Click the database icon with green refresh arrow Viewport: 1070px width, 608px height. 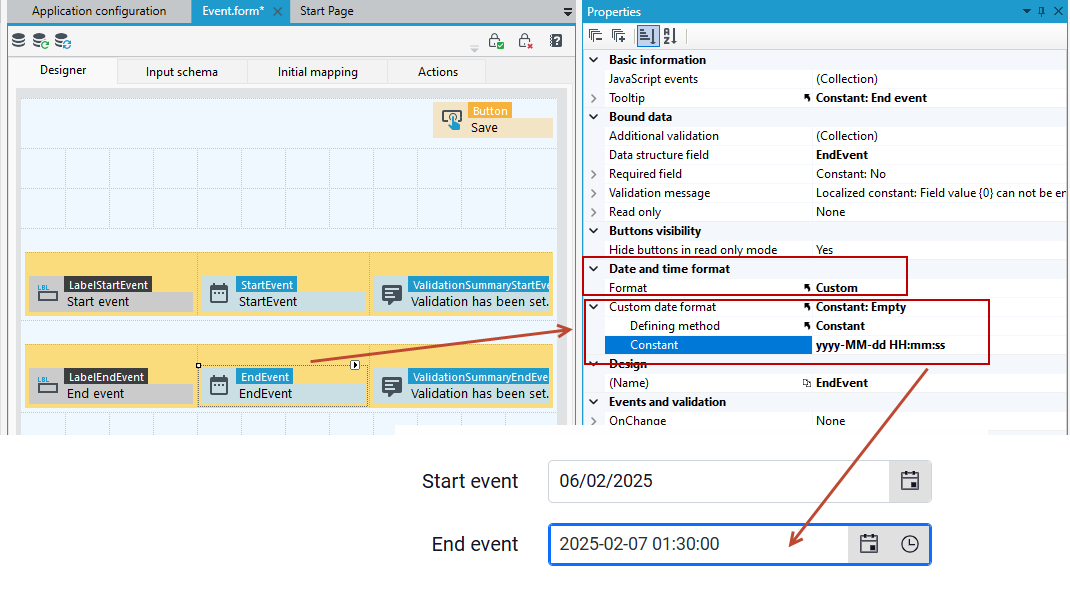(x=41, y=41)
